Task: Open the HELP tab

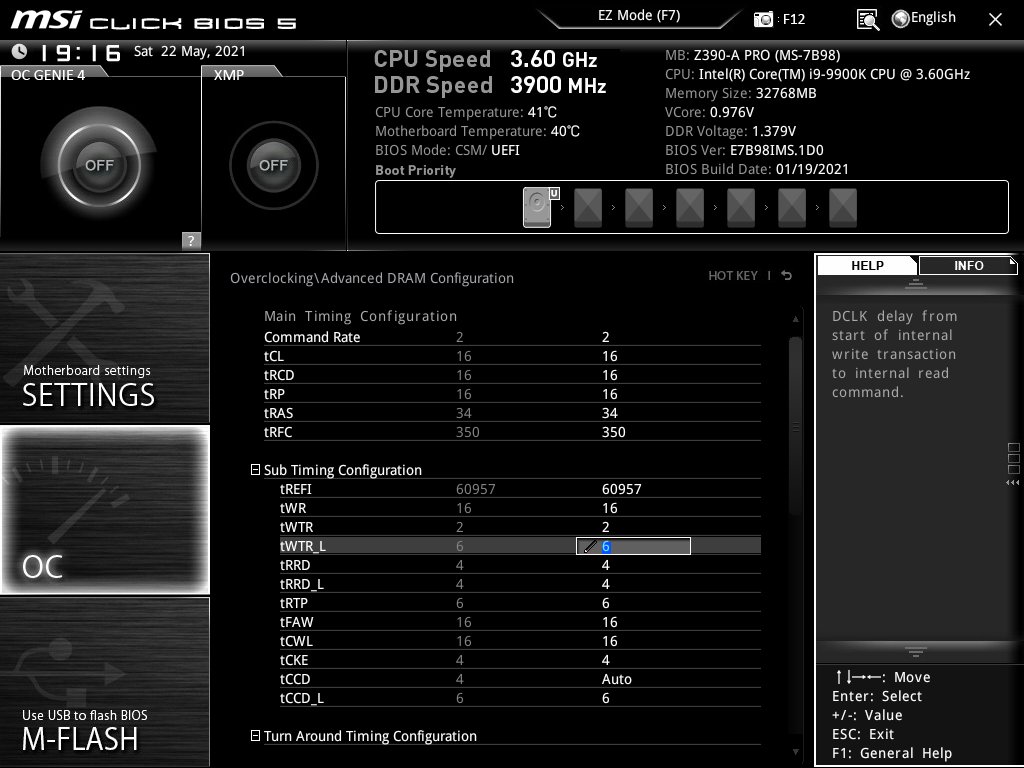Action: pyautogui.click(x=867, y=266)
